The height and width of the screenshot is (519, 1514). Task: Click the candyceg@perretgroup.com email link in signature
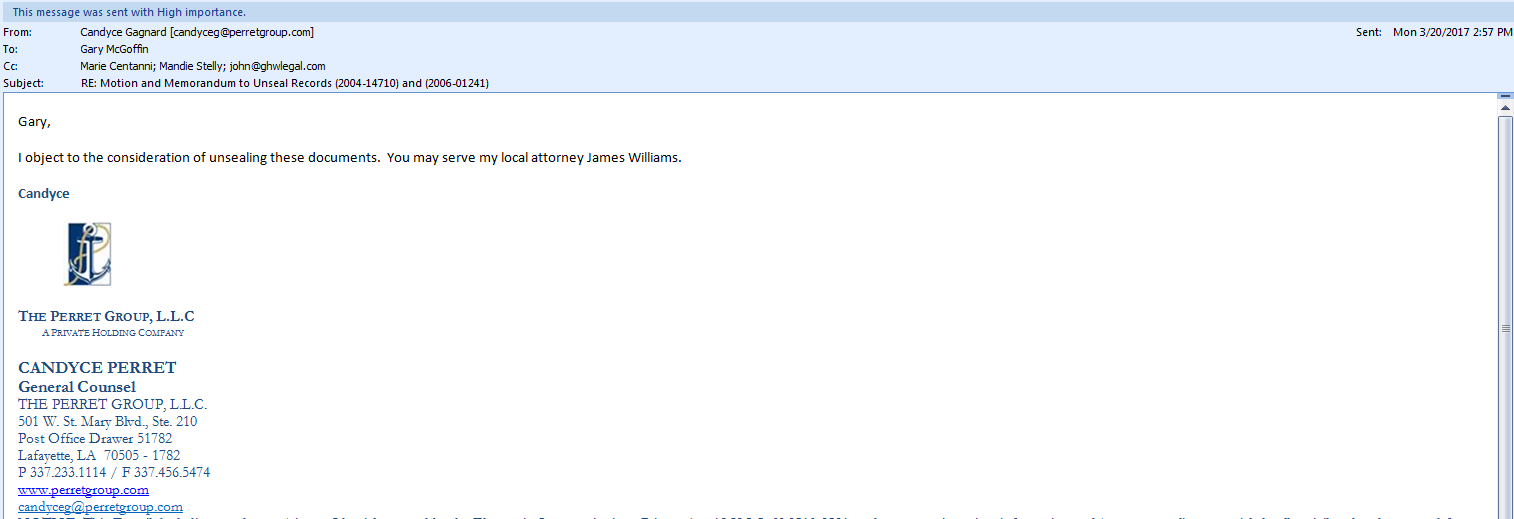point(100,507)
